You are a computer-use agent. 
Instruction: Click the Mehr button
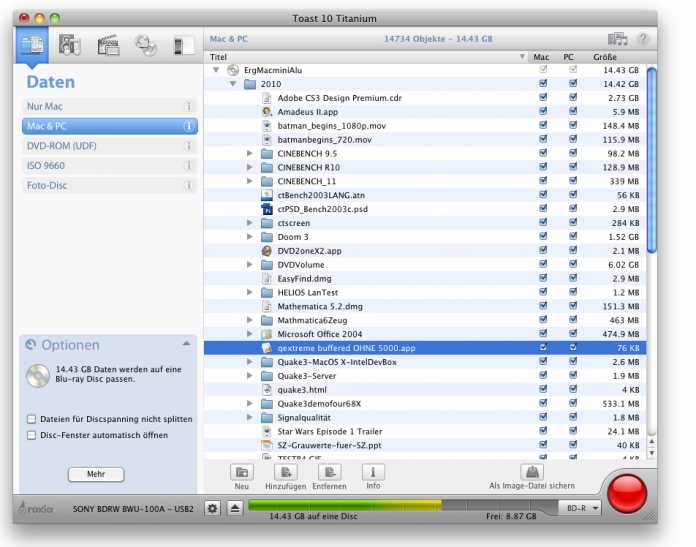click(x=96, y=474)
